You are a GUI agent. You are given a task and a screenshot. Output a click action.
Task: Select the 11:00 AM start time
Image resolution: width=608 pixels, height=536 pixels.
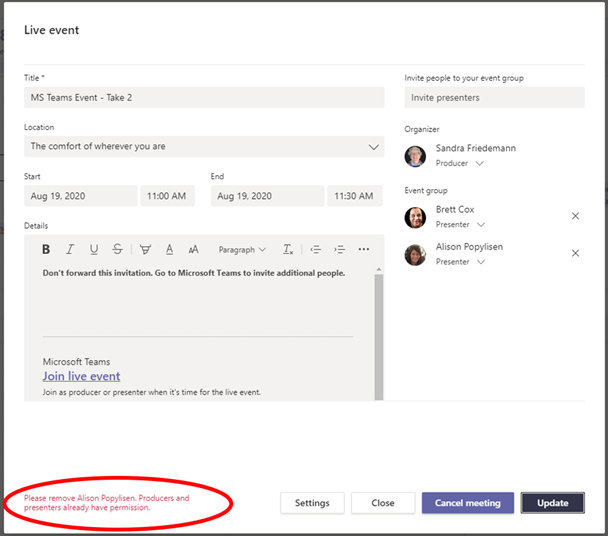(167, 196)
